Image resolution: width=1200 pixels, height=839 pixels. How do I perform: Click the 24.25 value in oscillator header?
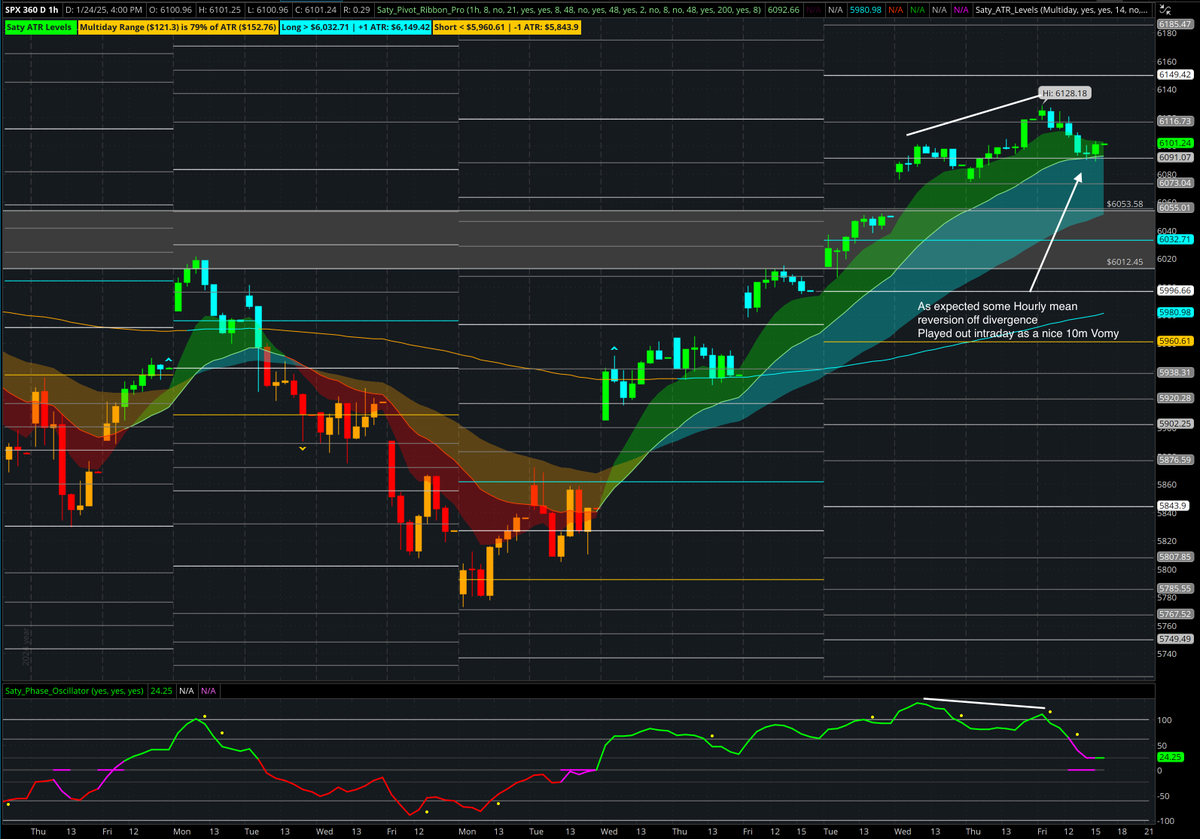coord(161,690)
